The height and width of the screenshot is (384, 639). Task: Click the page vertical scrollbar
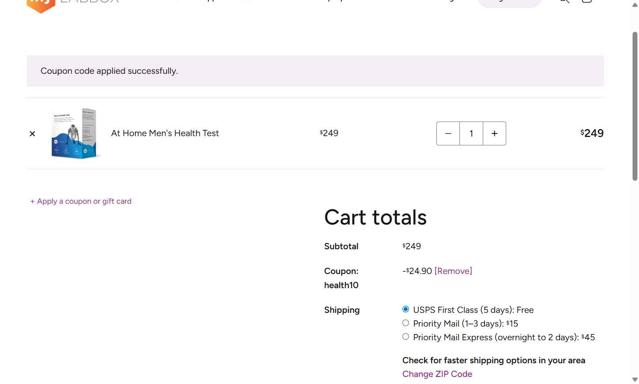tap(635, 106)
